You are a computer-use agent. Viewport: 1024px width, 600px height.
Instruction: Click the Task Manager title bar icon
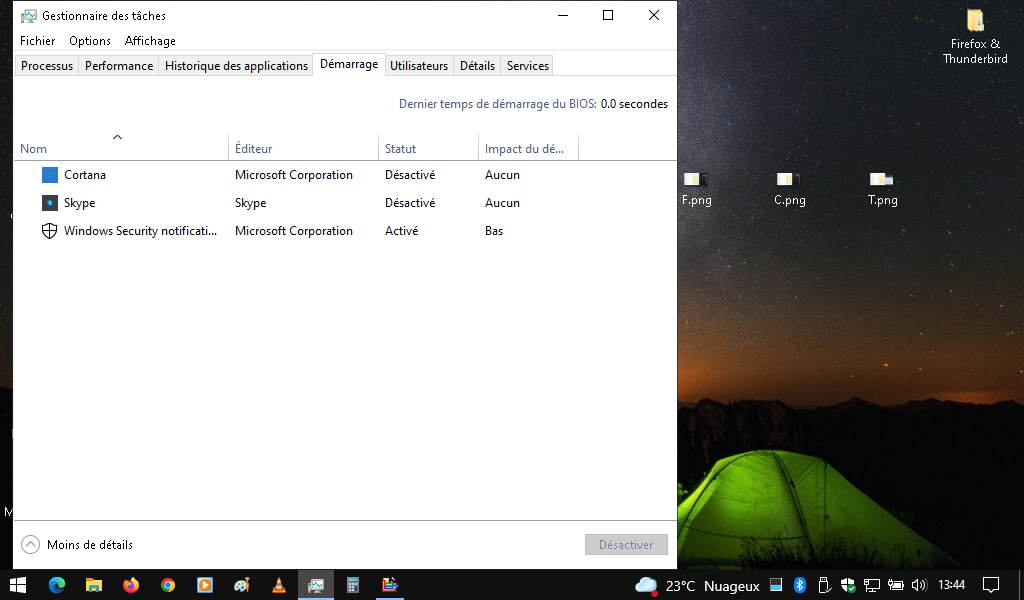(29, 16)
